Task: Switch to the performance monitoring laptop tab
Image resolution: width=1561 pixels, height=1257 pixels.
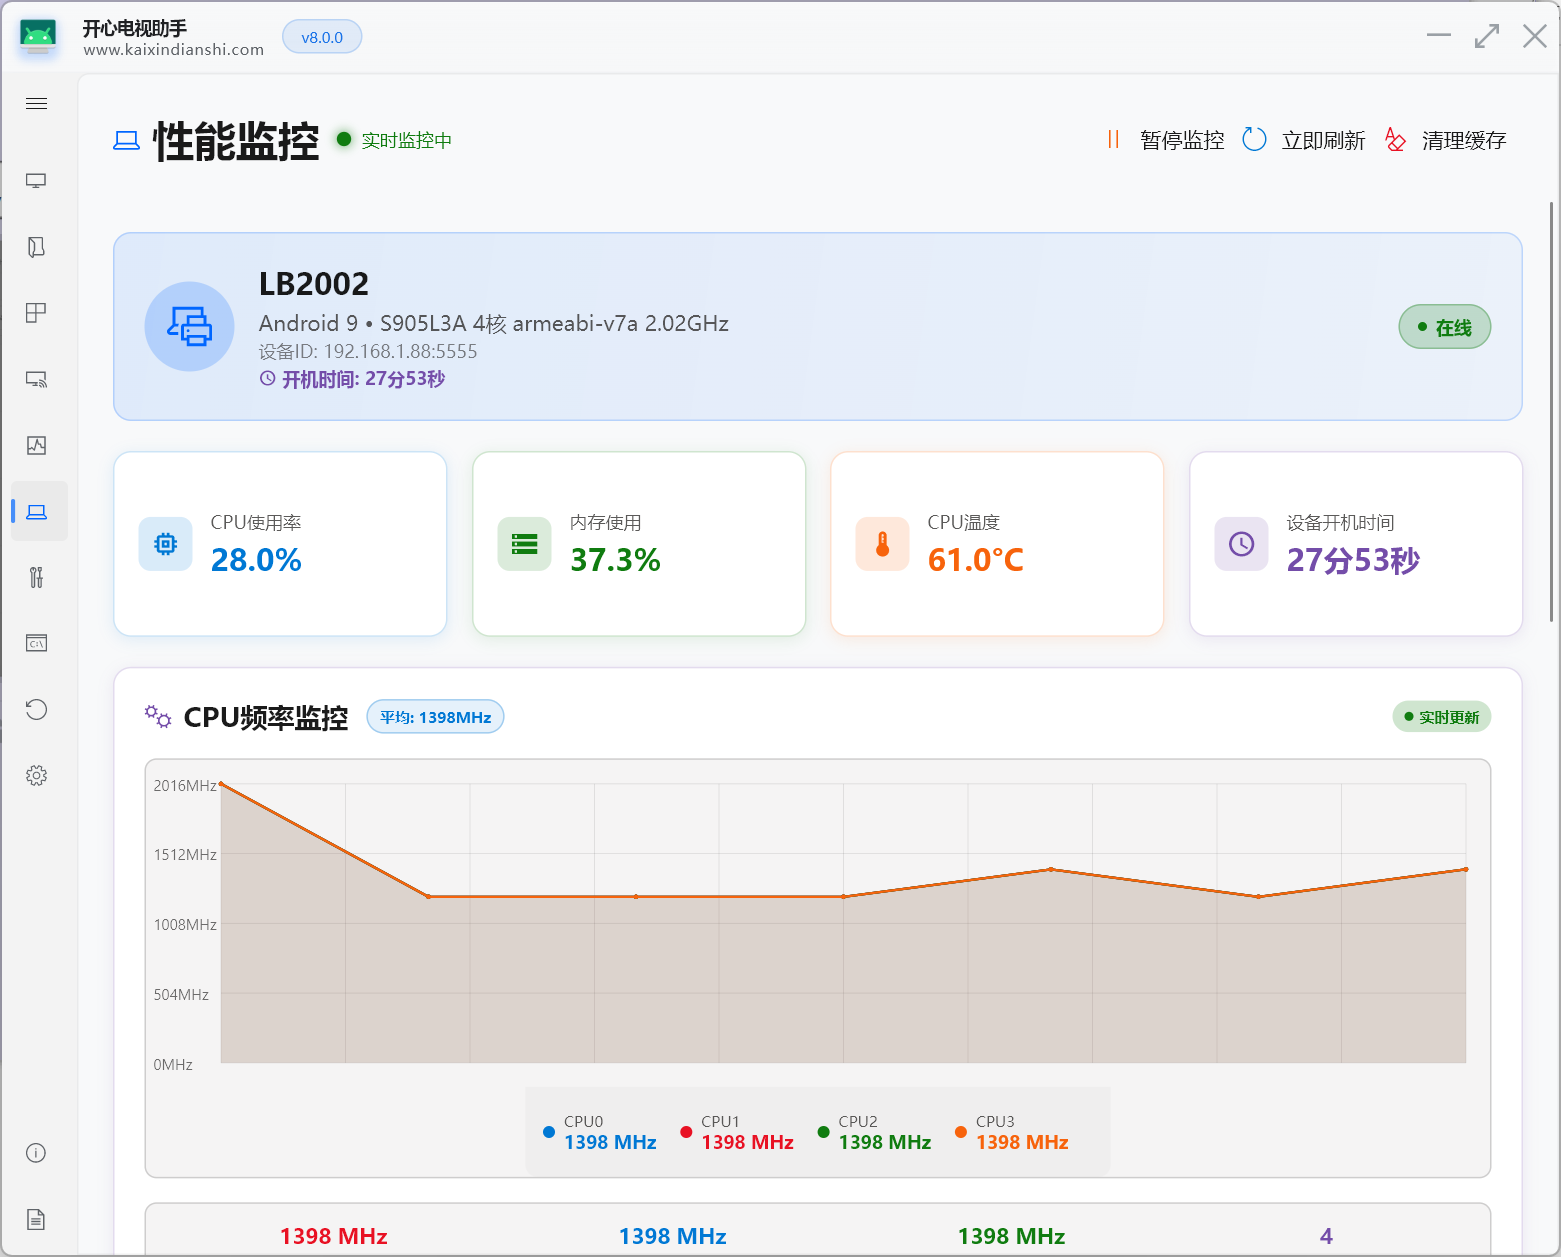Action: click(37, 511)
